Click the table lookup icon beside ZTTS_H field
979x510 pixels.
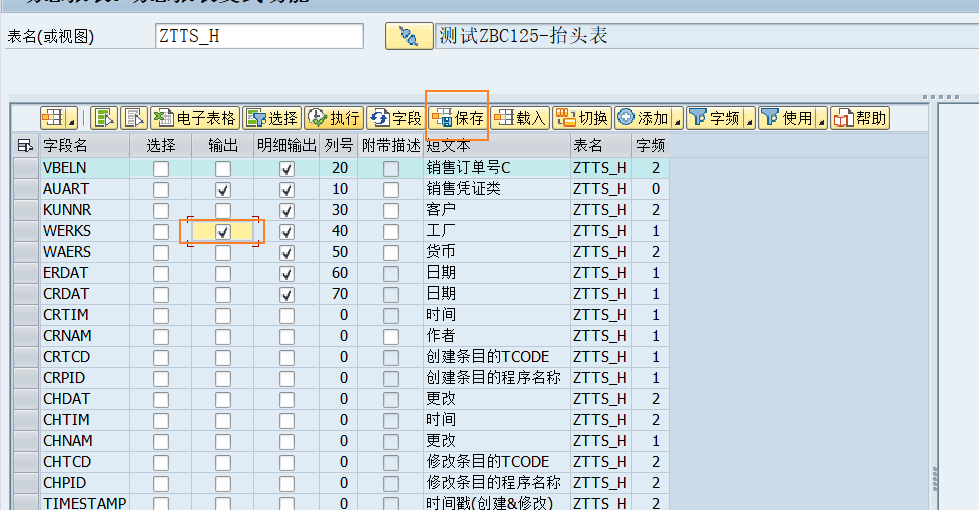pos(409,36)
